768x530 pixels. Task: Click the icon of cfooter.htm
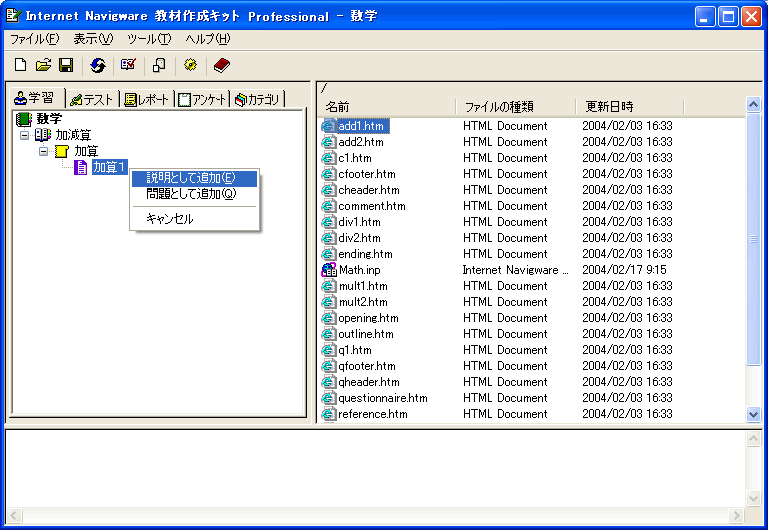tap(328, 174)
